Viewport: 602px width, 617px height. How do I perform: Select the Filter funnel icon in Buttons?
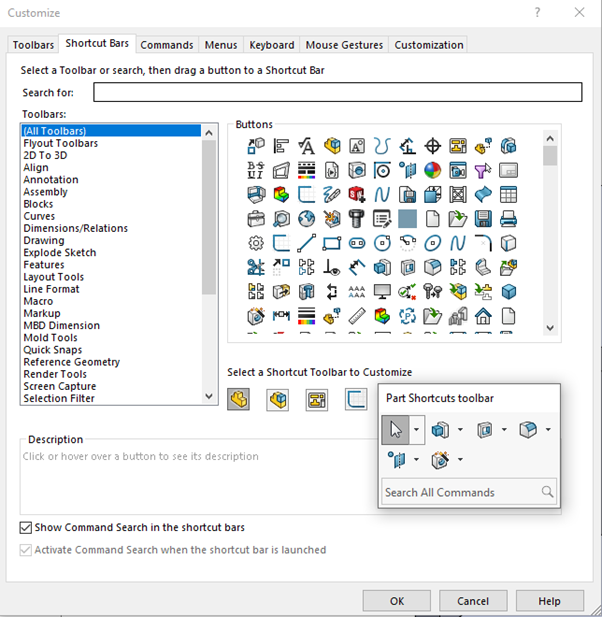483,170
